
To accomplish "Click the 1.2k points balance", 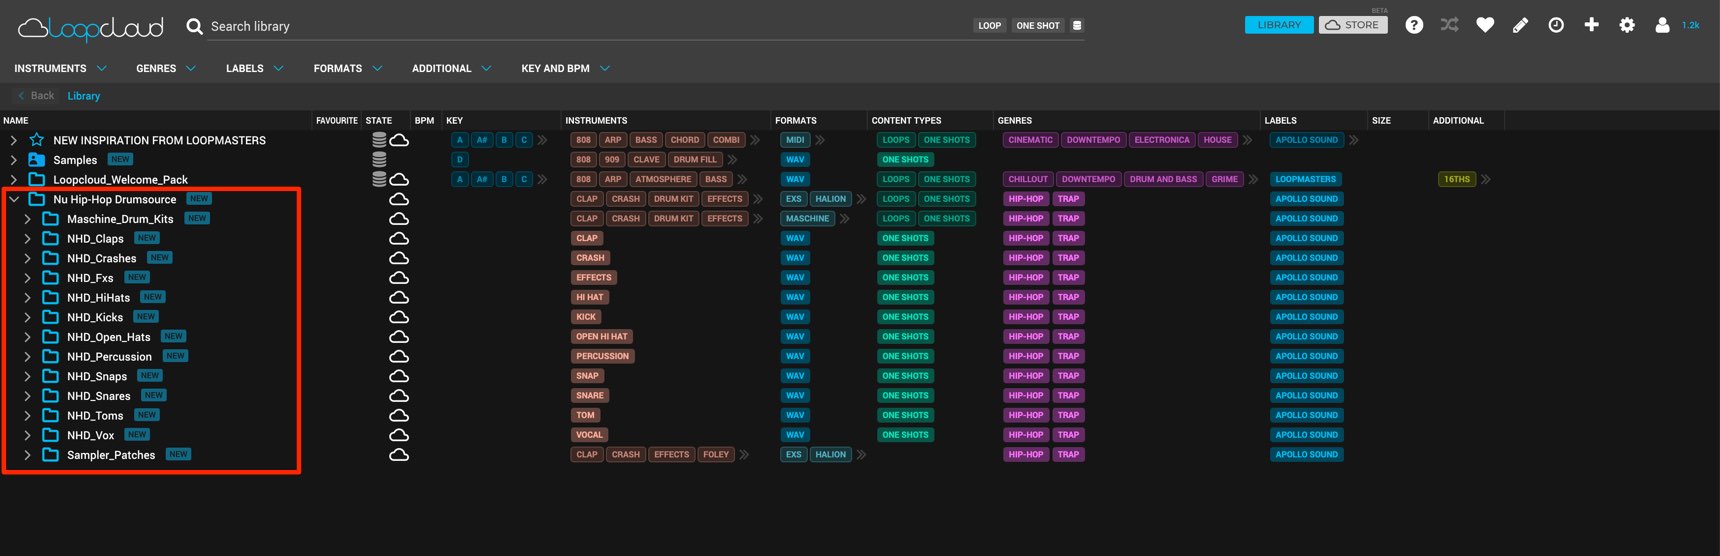I will point(1691,25).
